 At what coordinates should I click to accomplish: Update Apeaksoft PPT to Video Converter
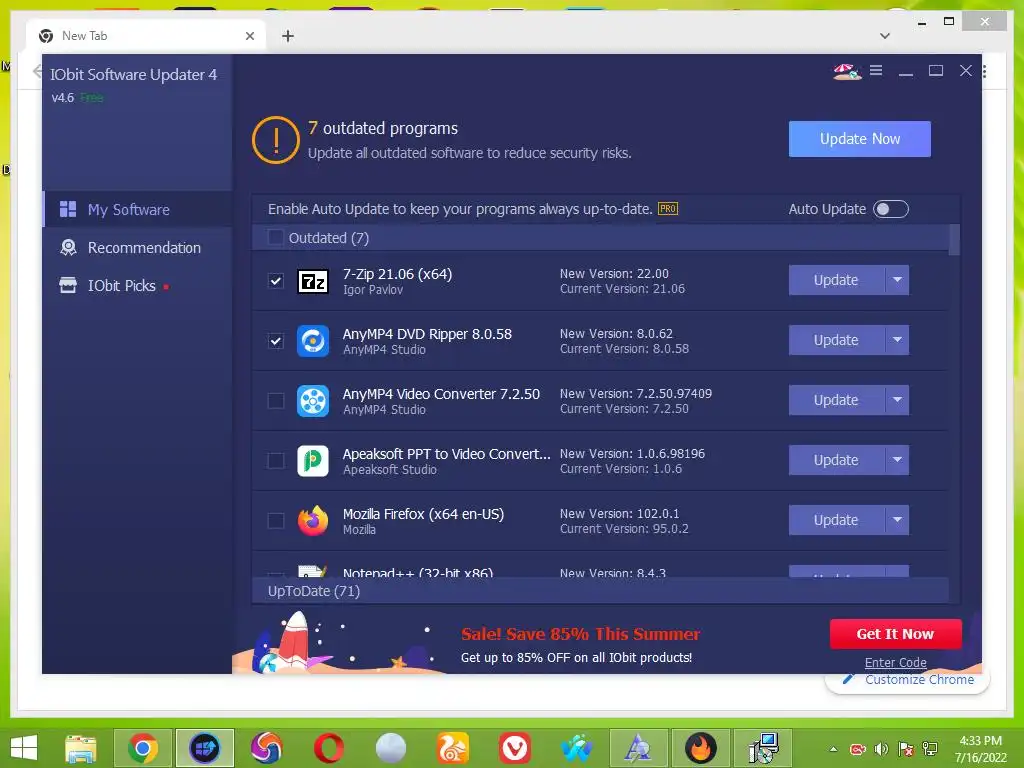837,460
